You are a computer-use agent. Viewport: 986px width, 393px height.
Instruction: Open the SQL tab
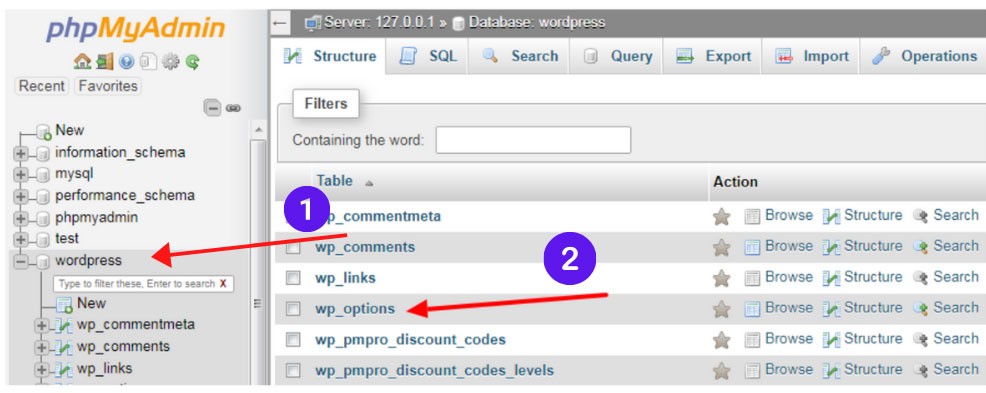point(428,56)
